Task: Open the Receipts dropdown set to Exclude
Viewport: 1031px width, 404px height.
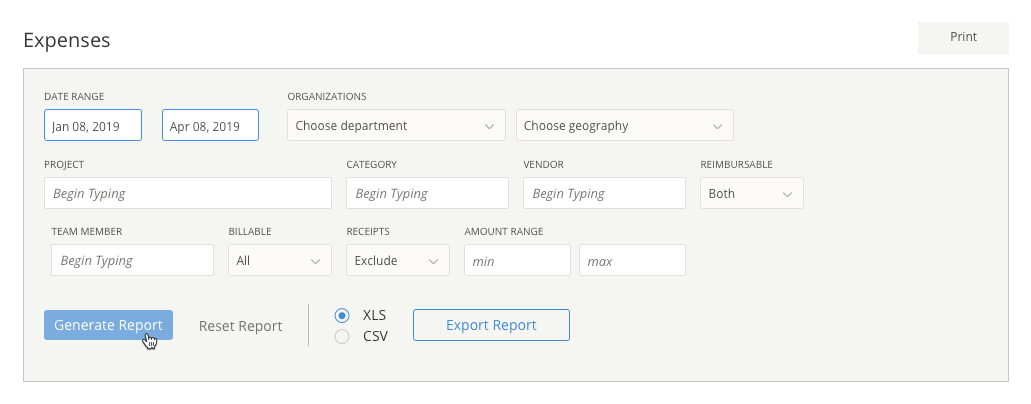Action: 398,260
